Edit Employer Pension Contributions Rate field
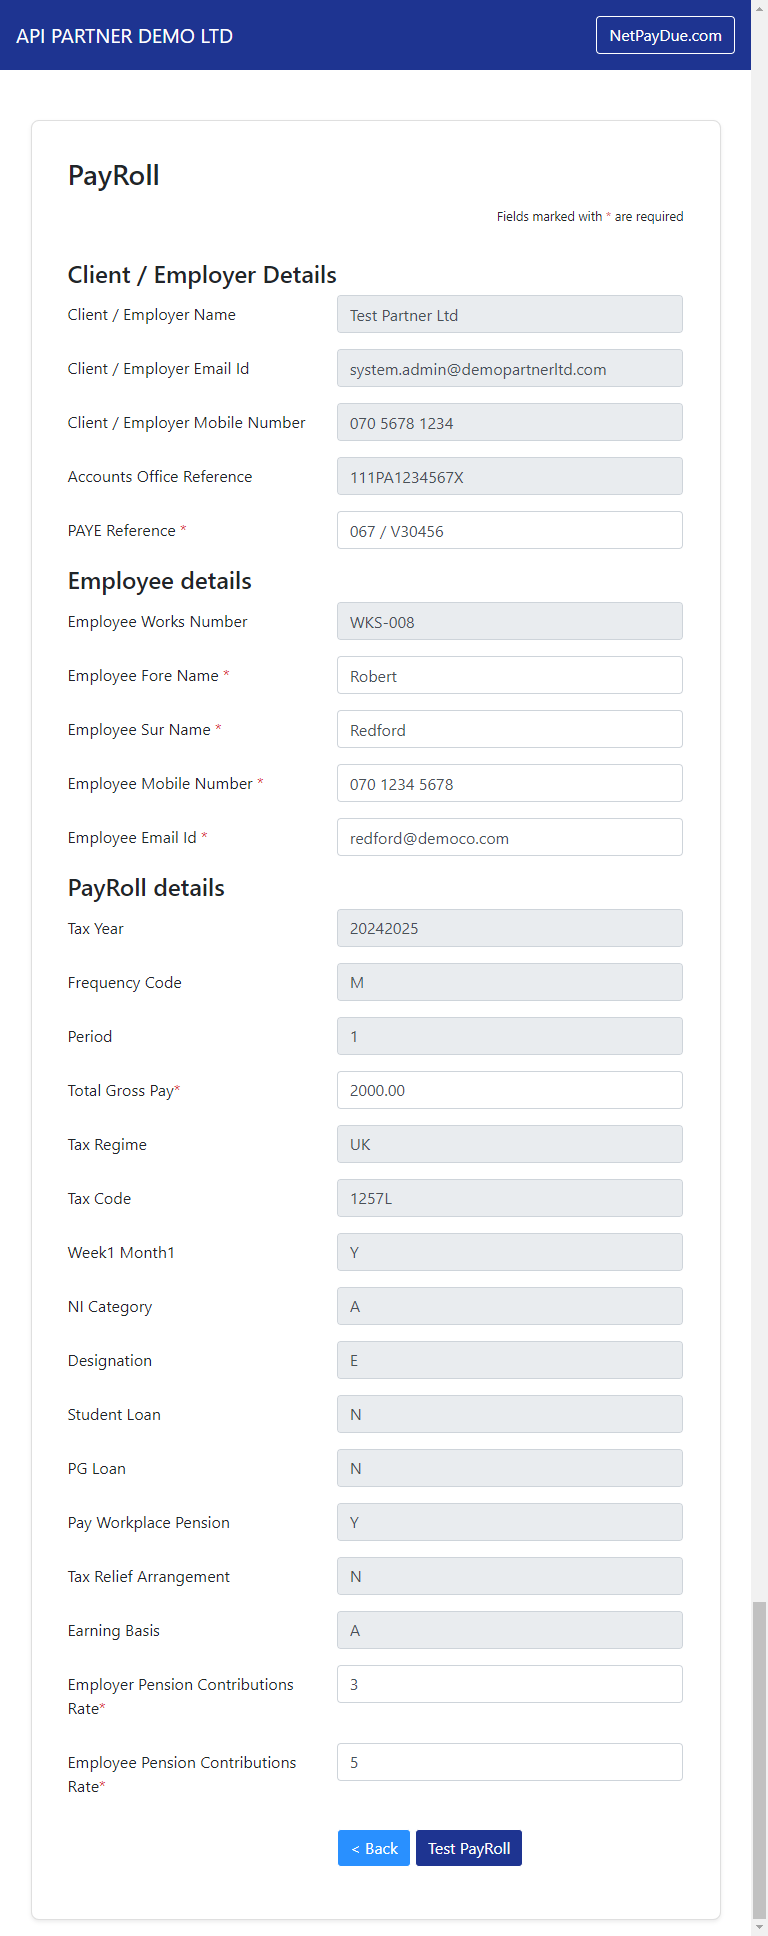 point(510,1684)
